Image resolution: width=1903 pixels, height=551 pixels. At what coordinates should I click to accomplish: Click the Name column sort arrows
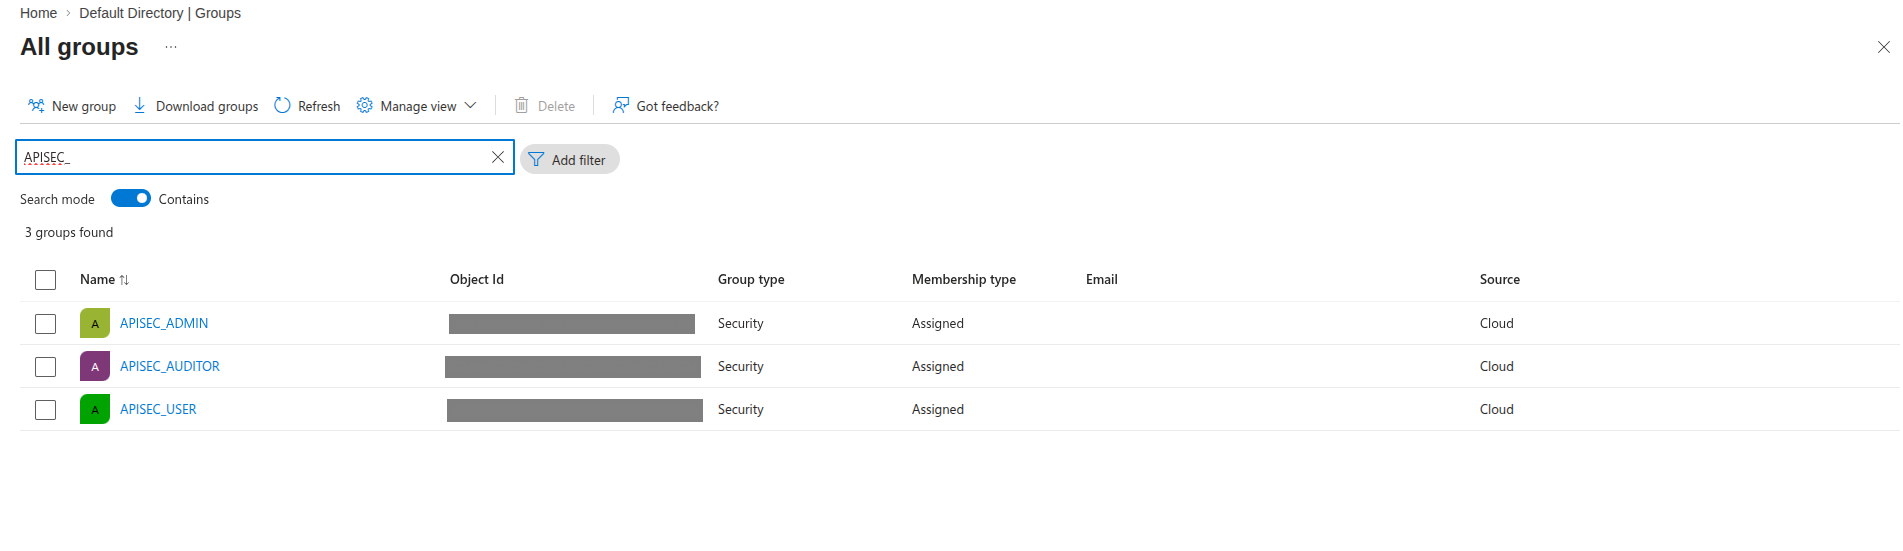pyautogui.click(x=124, y=280)
